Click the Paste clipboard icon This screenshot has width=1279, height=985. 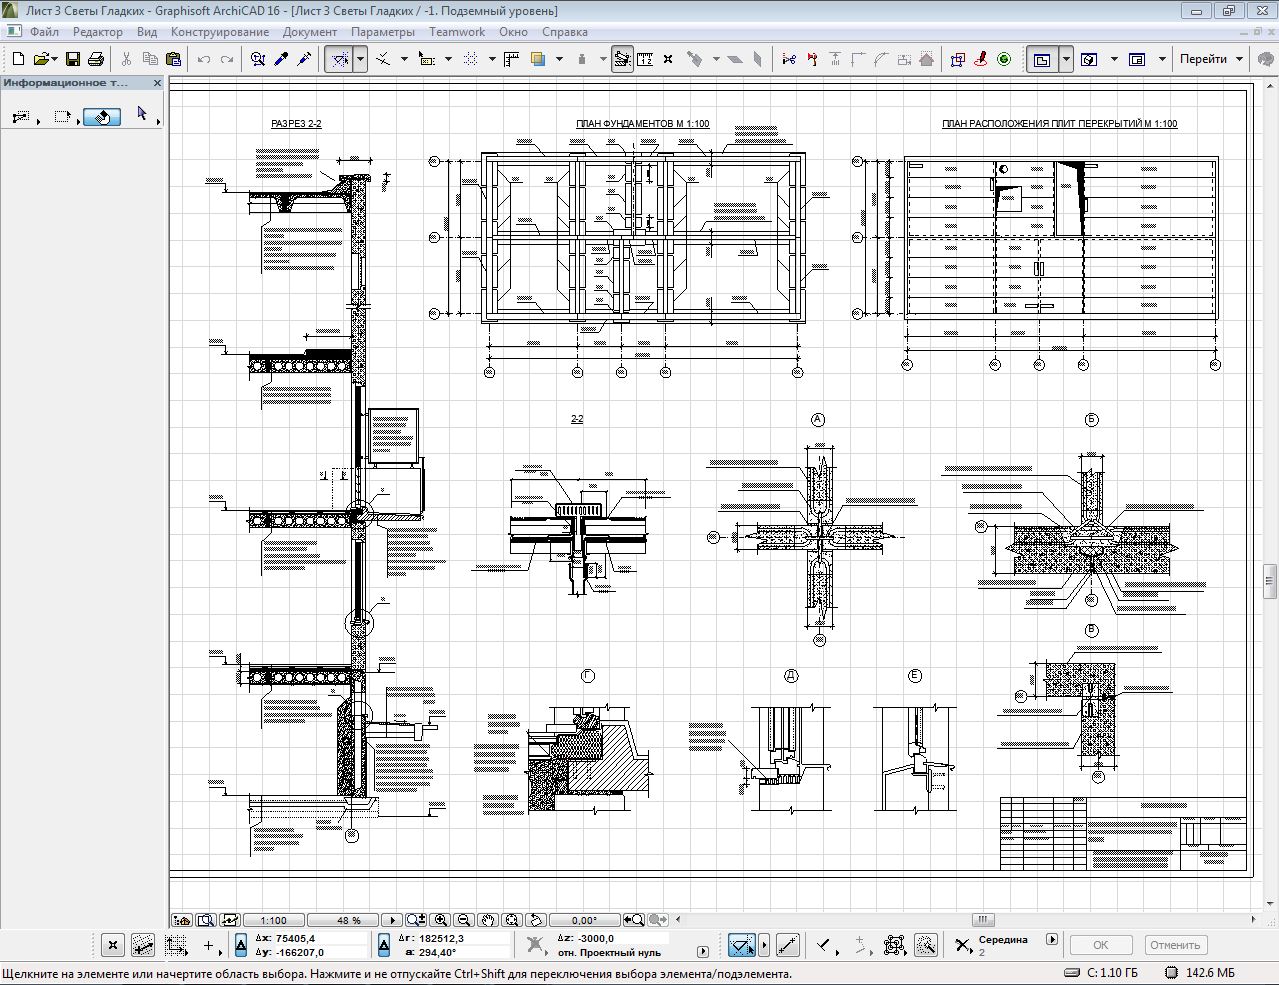[x=173, y=60]
